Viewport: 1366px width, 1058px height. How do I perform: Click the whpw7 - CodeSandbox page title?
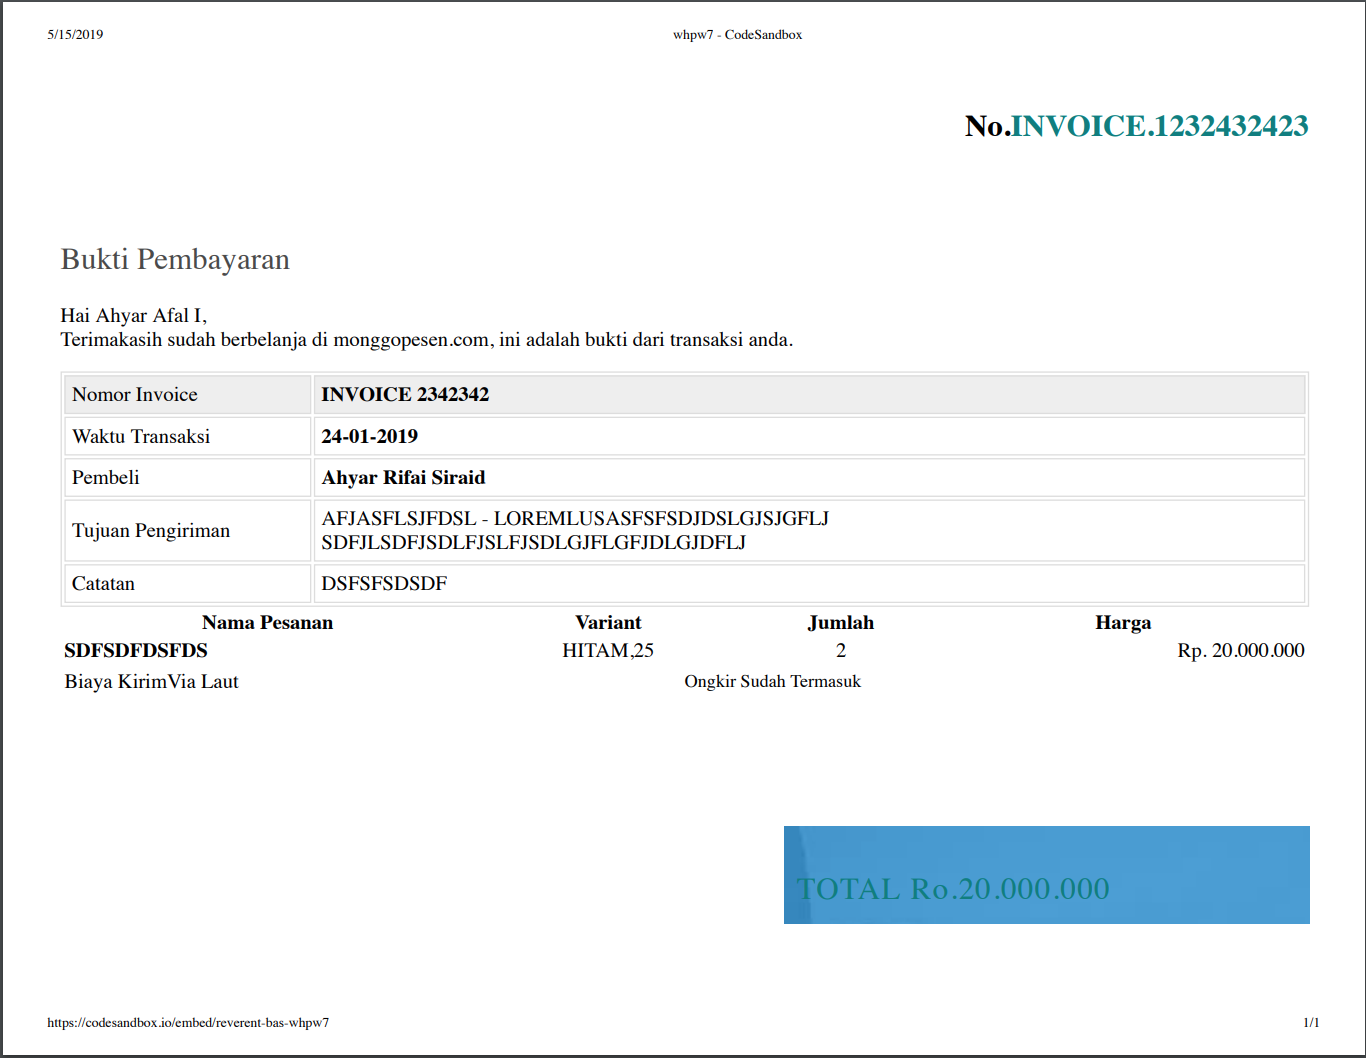738,34
